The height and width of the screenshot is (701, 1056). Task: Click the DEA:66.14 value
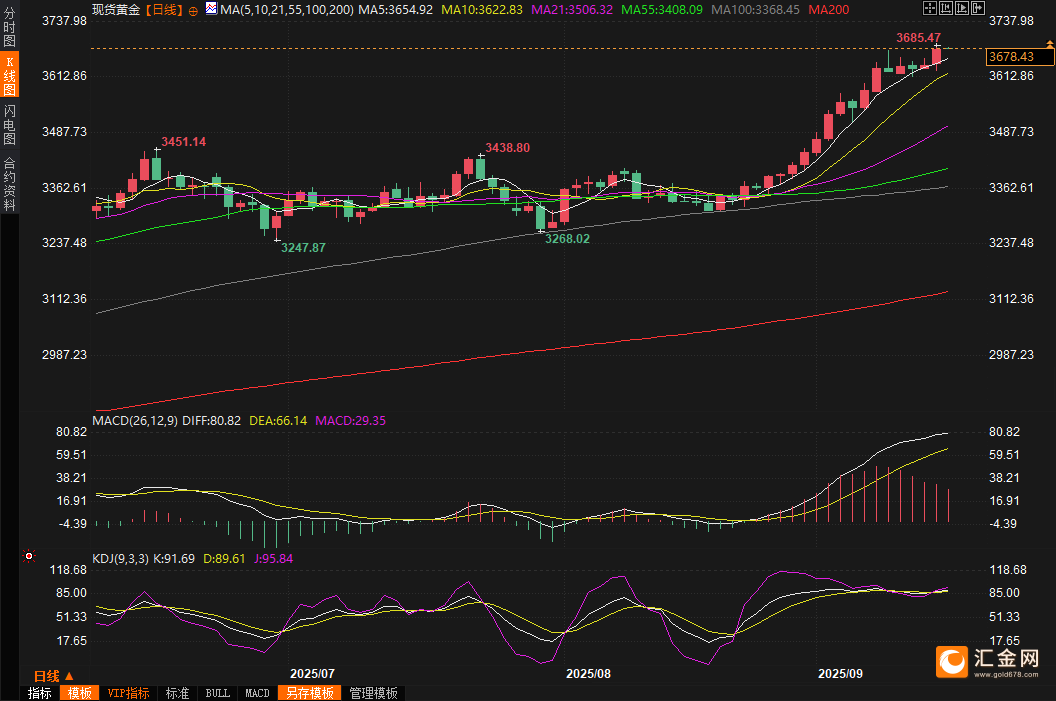tap(277, 421)
